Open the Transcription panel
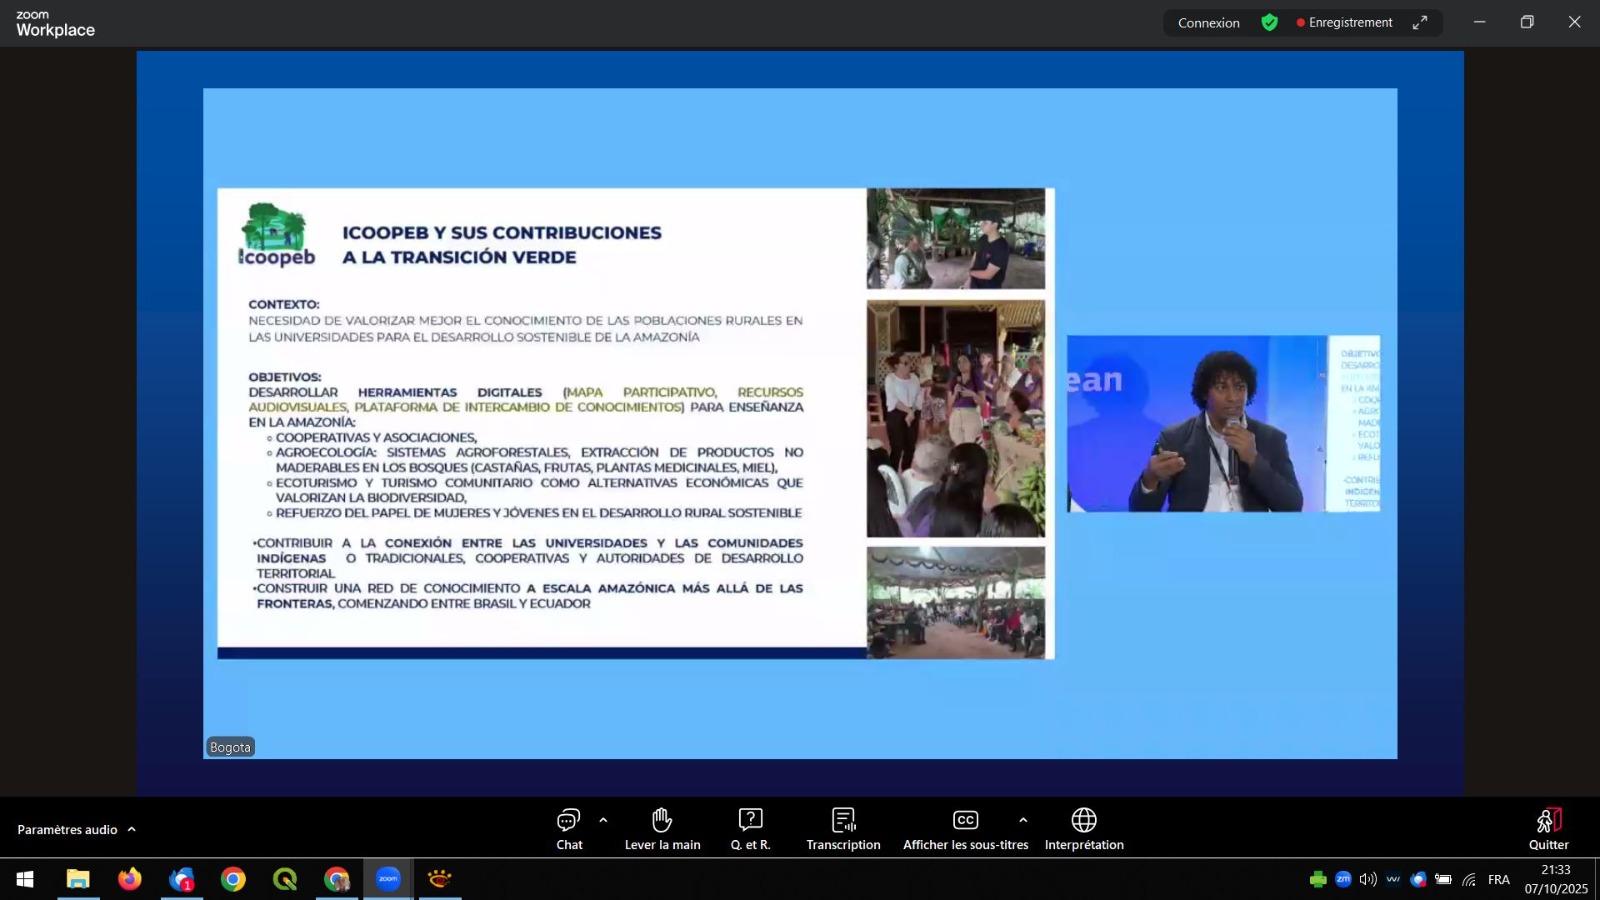This screenshot has width=1600, height=900. point(843,828)
